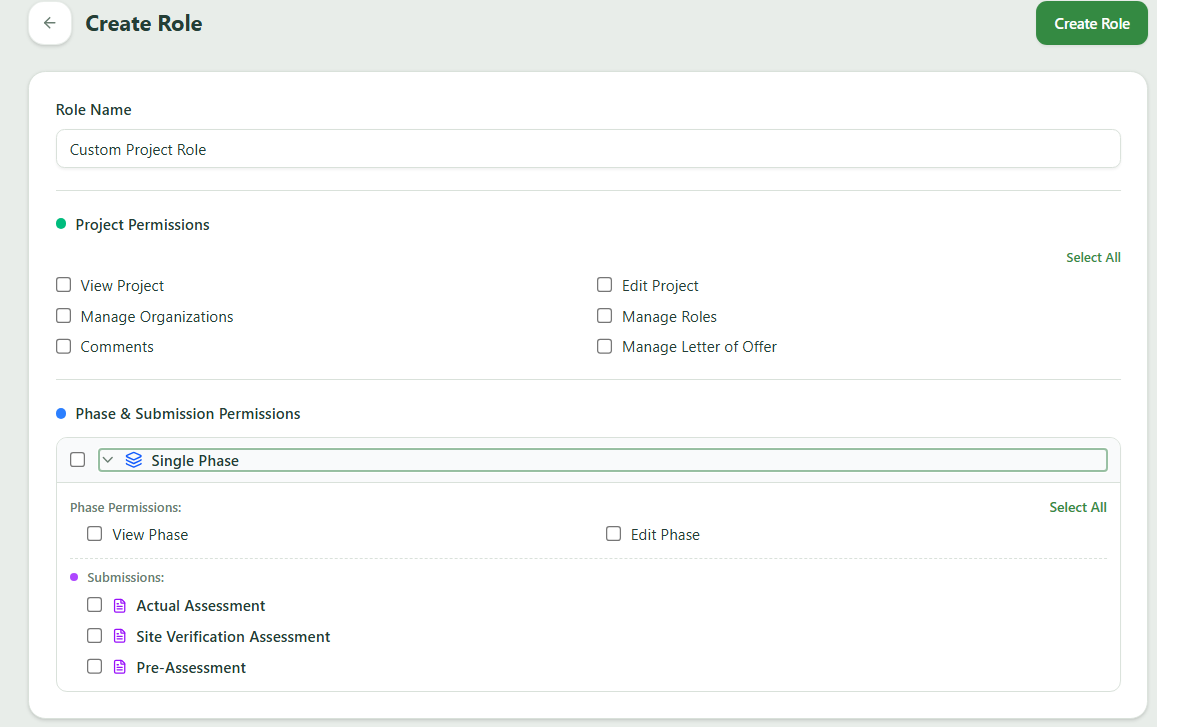Go back using the arrow button
1179x727 pixels.
click(x=50, y=23)
